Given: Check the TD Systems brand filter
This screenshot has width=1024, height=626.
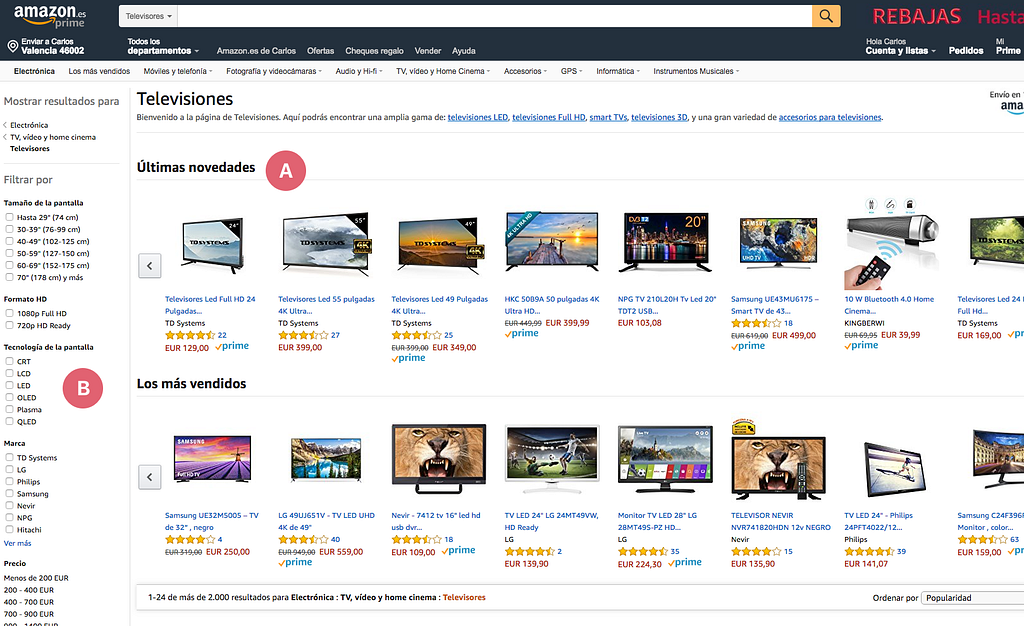Looking at the screenshot, I should (x=10, y=458).
